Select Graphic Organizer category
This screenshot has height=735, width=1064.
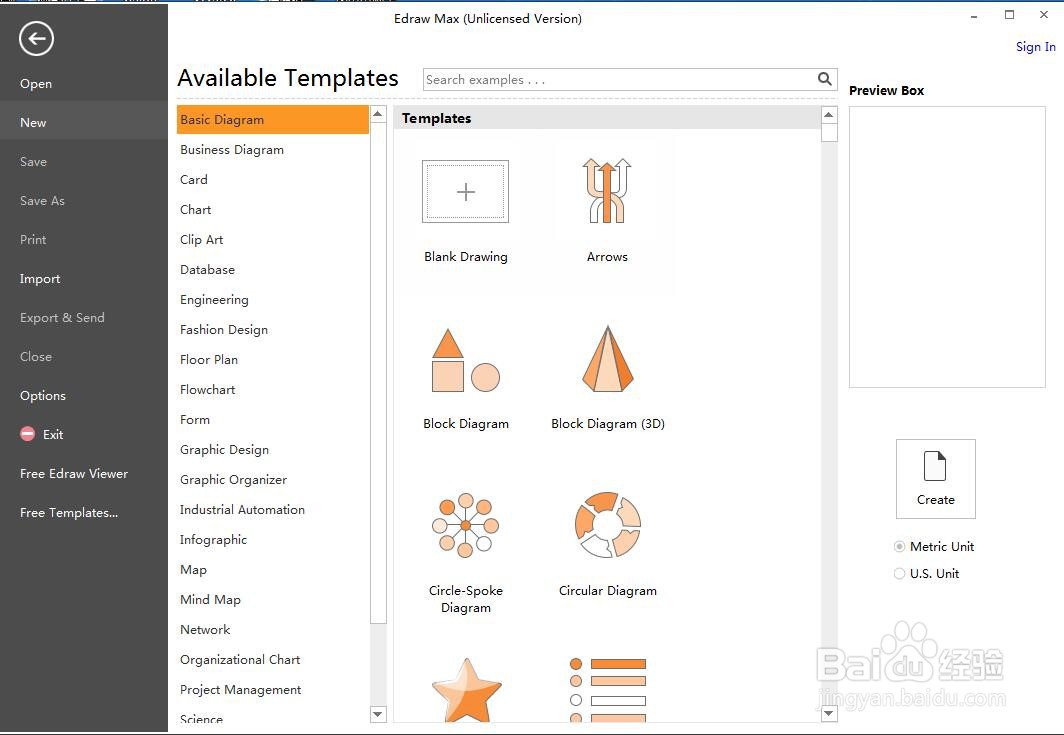[273, 480]
